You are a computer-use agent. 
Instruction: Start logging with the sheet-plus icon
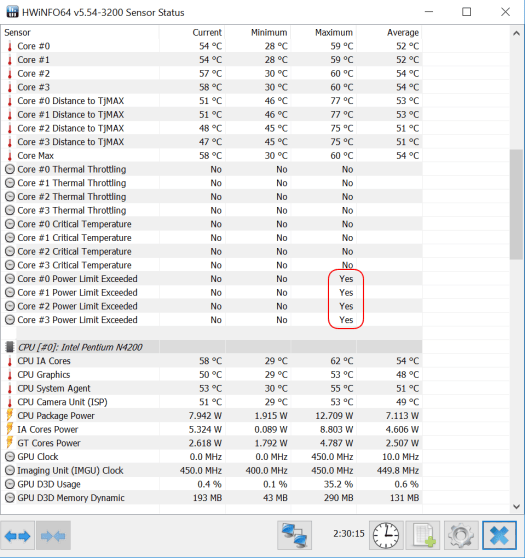(x=424, y=536)
